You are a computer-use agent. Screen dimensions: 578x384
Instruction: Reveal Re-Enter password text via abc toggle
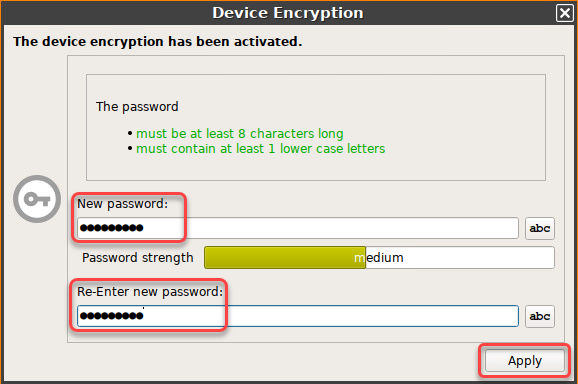pos(540,316)
